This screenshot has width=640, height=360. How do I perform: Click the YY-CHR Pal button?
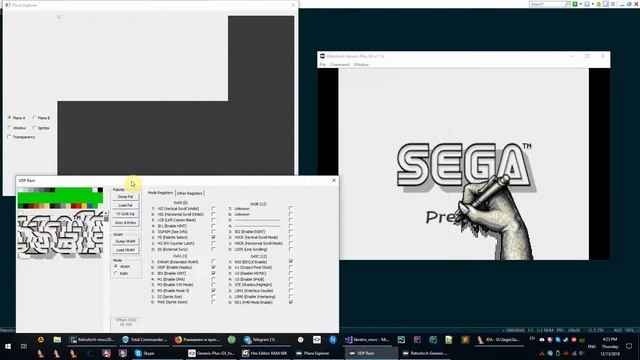[x=125, y=214]
